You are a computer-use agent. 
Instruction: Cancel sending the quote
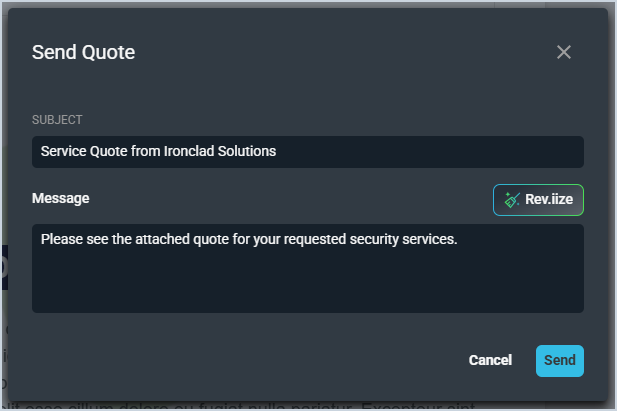(490, 360)
